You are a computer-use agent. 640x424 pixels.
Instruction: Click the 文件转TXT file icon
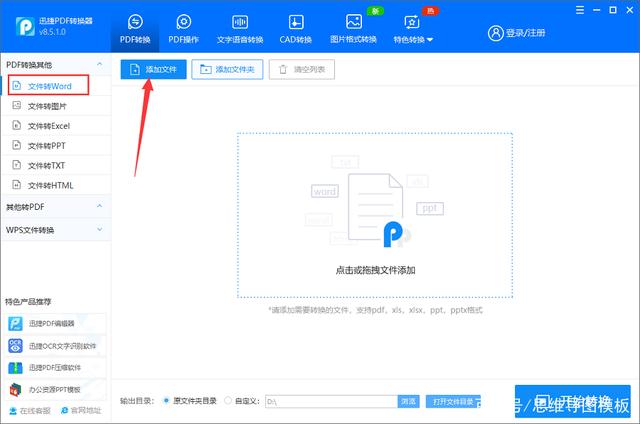click(17, 164)
